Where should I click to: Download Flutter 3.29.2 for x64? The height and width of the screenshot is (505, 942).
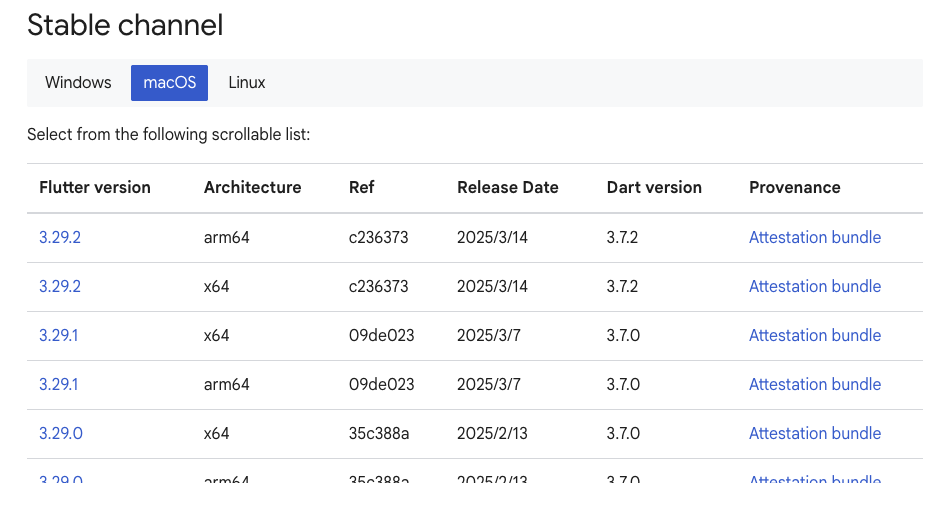[x=60, y=287]
